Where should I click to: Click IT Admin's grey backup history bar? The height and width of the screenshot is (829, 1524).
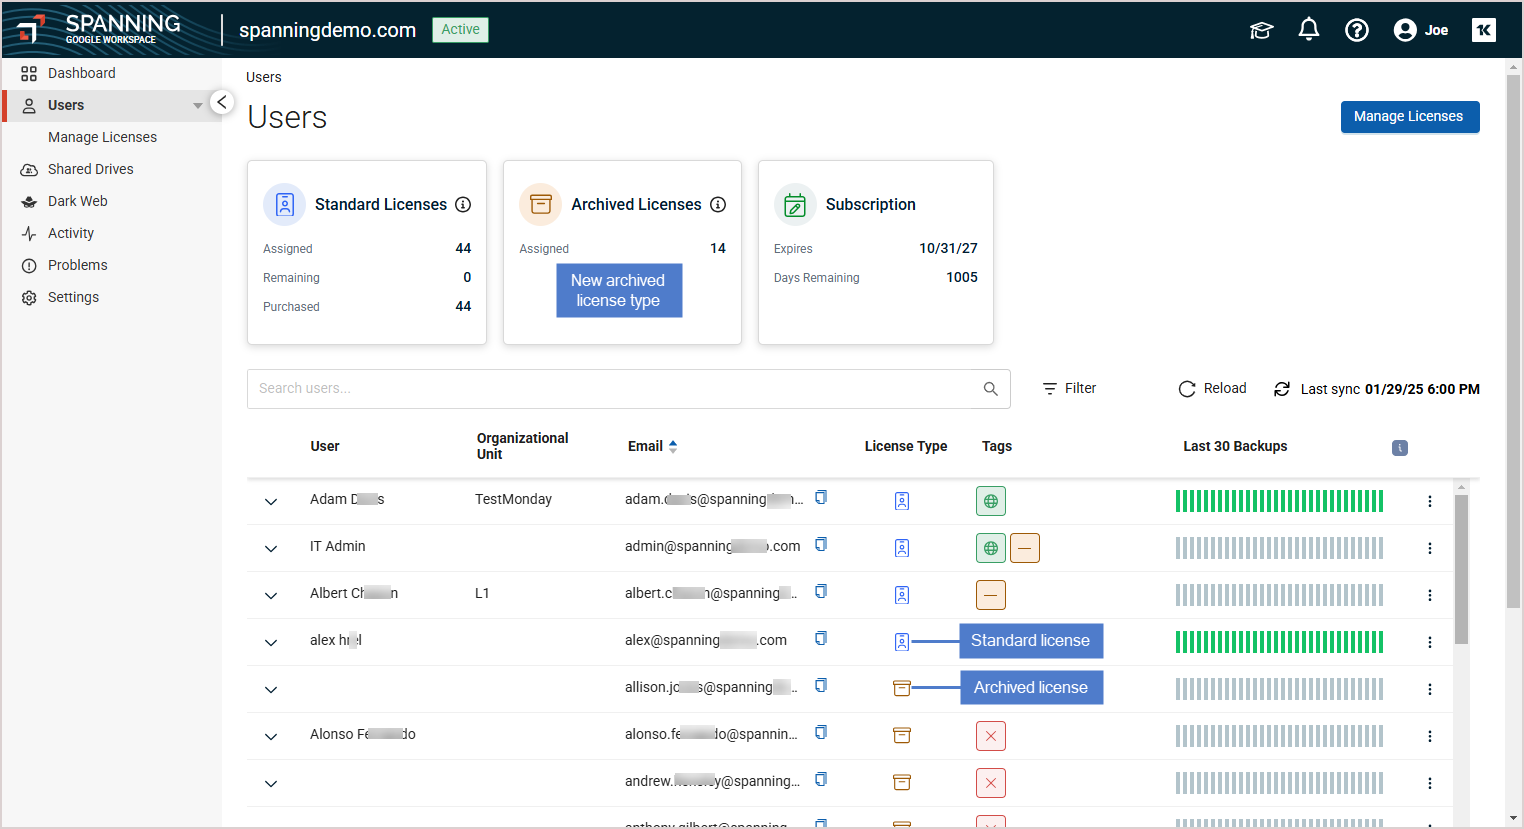click(1280, 548)
